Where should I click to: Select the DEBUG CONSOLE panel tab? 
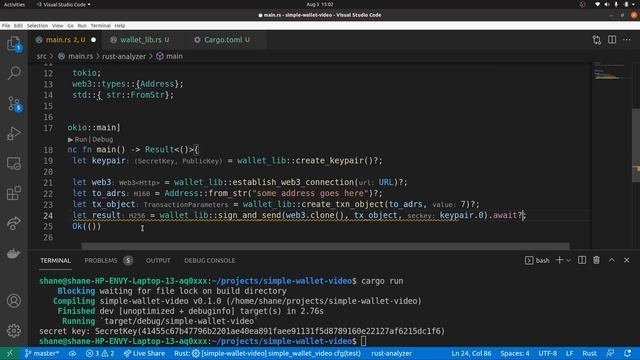pyautogui.click(x=209, y=260)
